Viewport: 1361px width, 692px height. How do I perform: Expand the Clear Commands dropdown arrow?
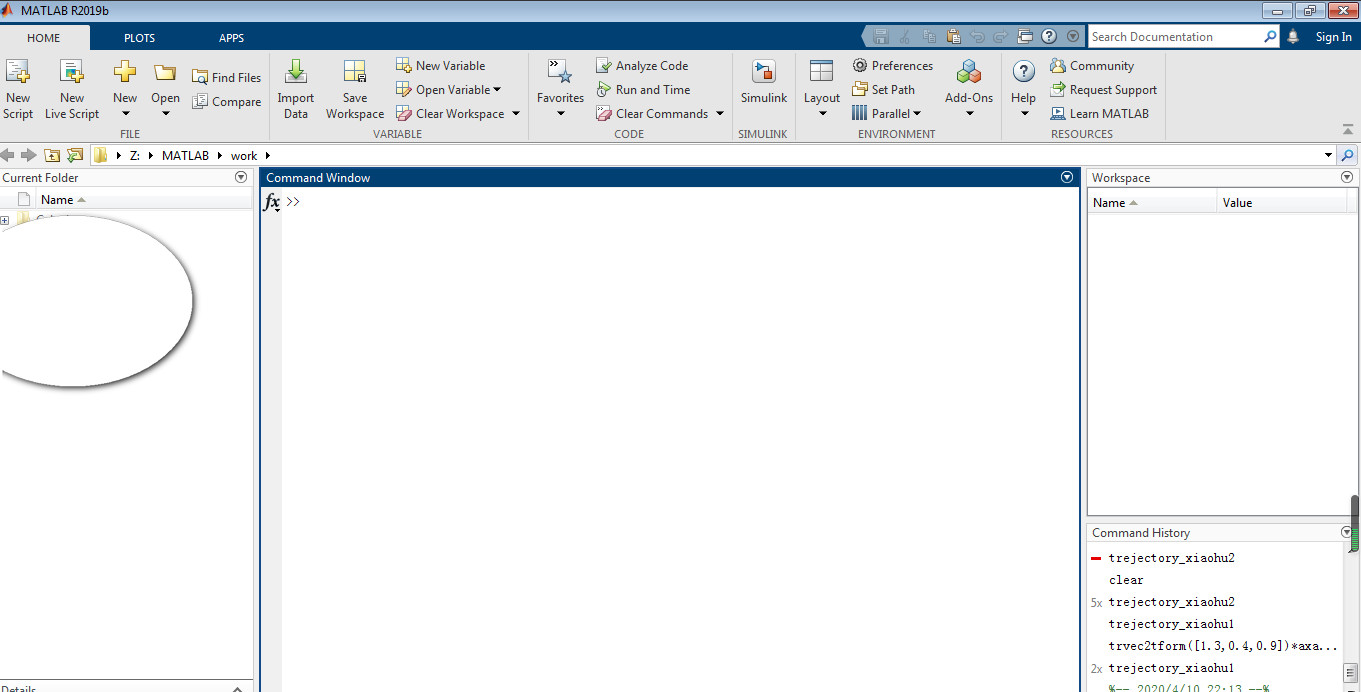pos(720,113)
